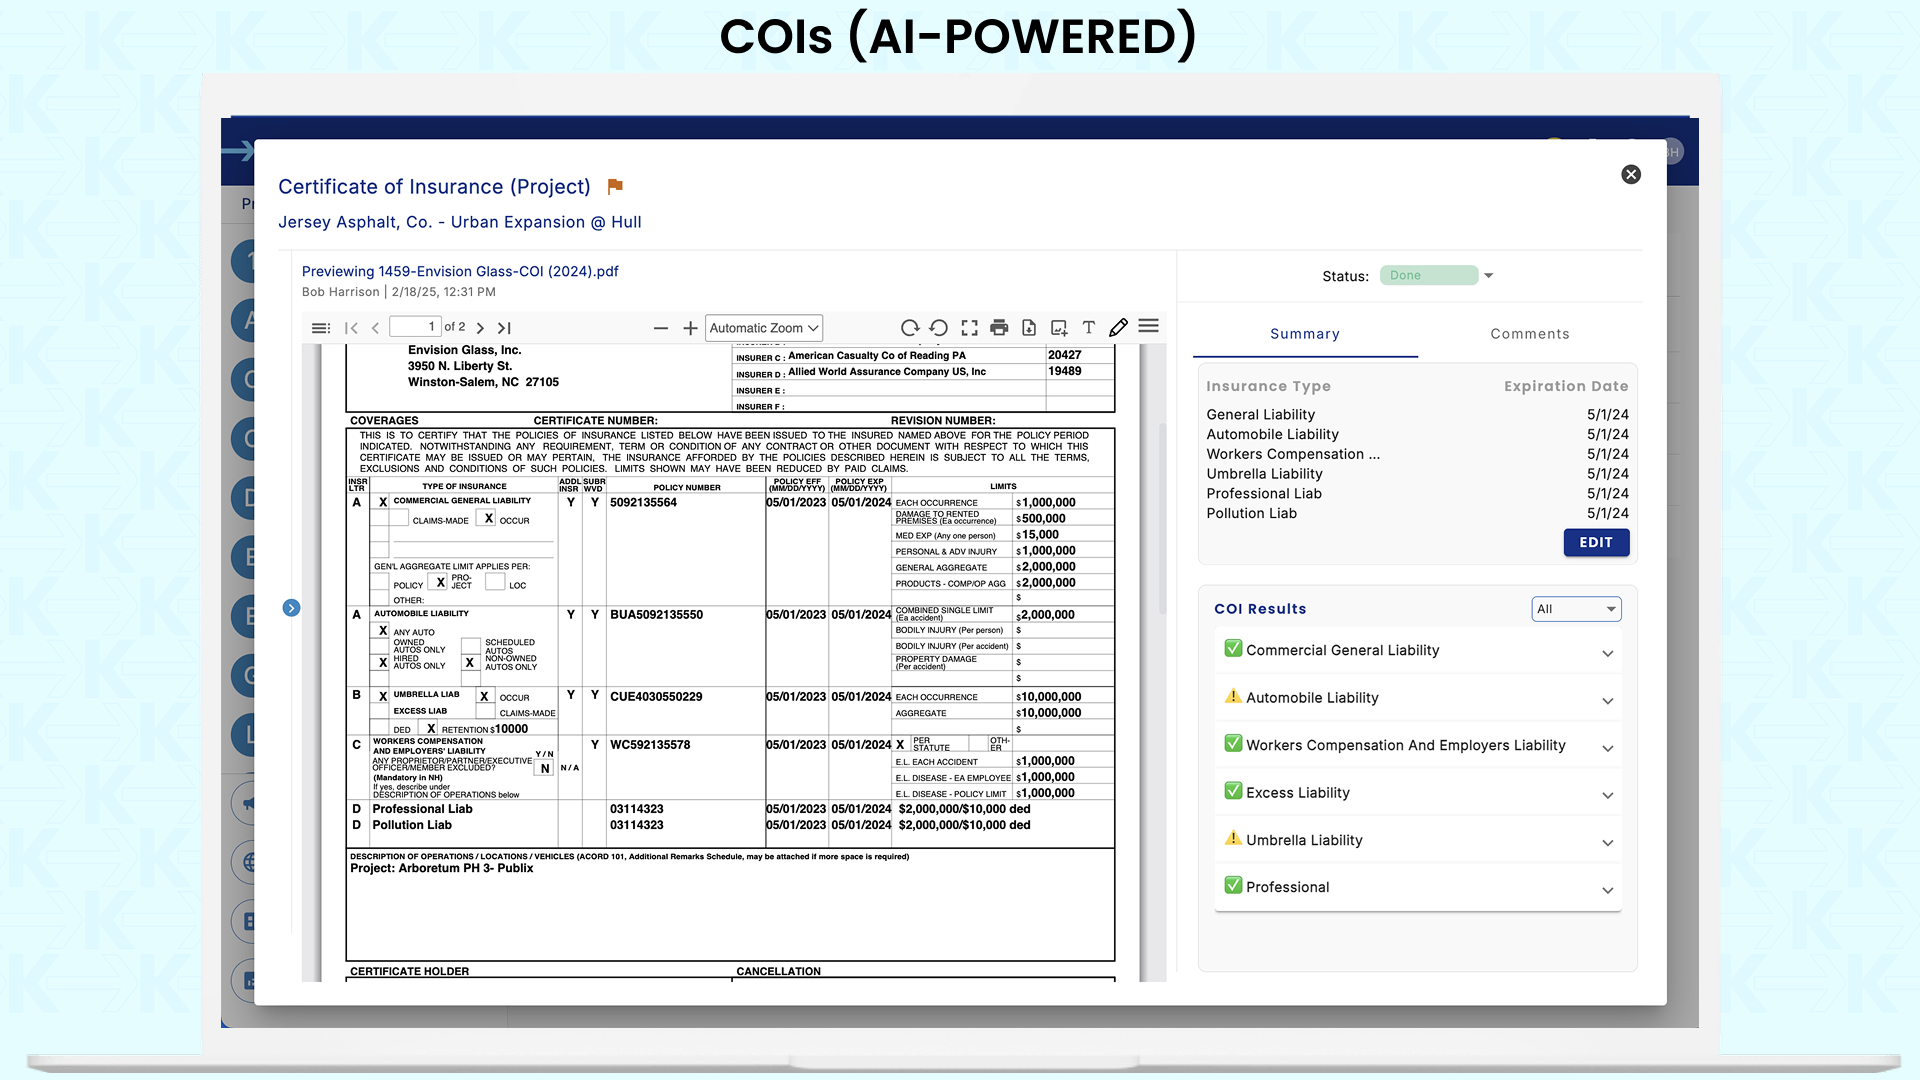Click the orange flag icon
The width and height of the screenshot is (1920, 1080).
coord(615,186)
